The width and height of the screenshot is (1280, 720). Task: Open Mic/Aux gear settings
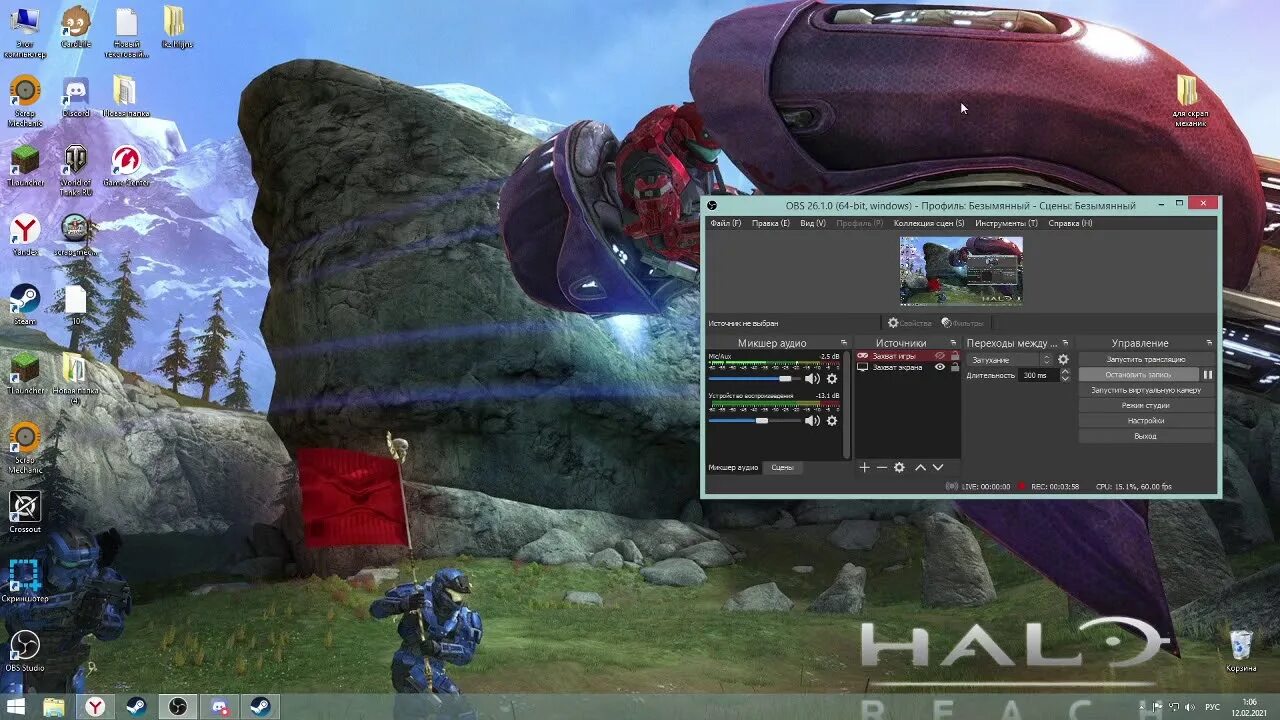pos(832,379)
